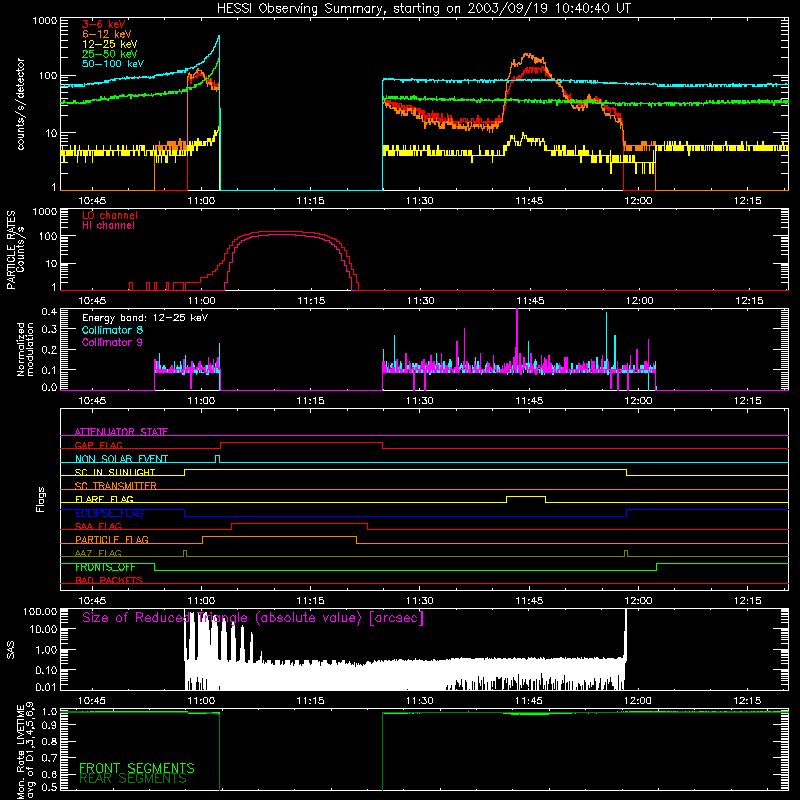Click the 10:45 tick under the SAS panel

click(92, 701)
